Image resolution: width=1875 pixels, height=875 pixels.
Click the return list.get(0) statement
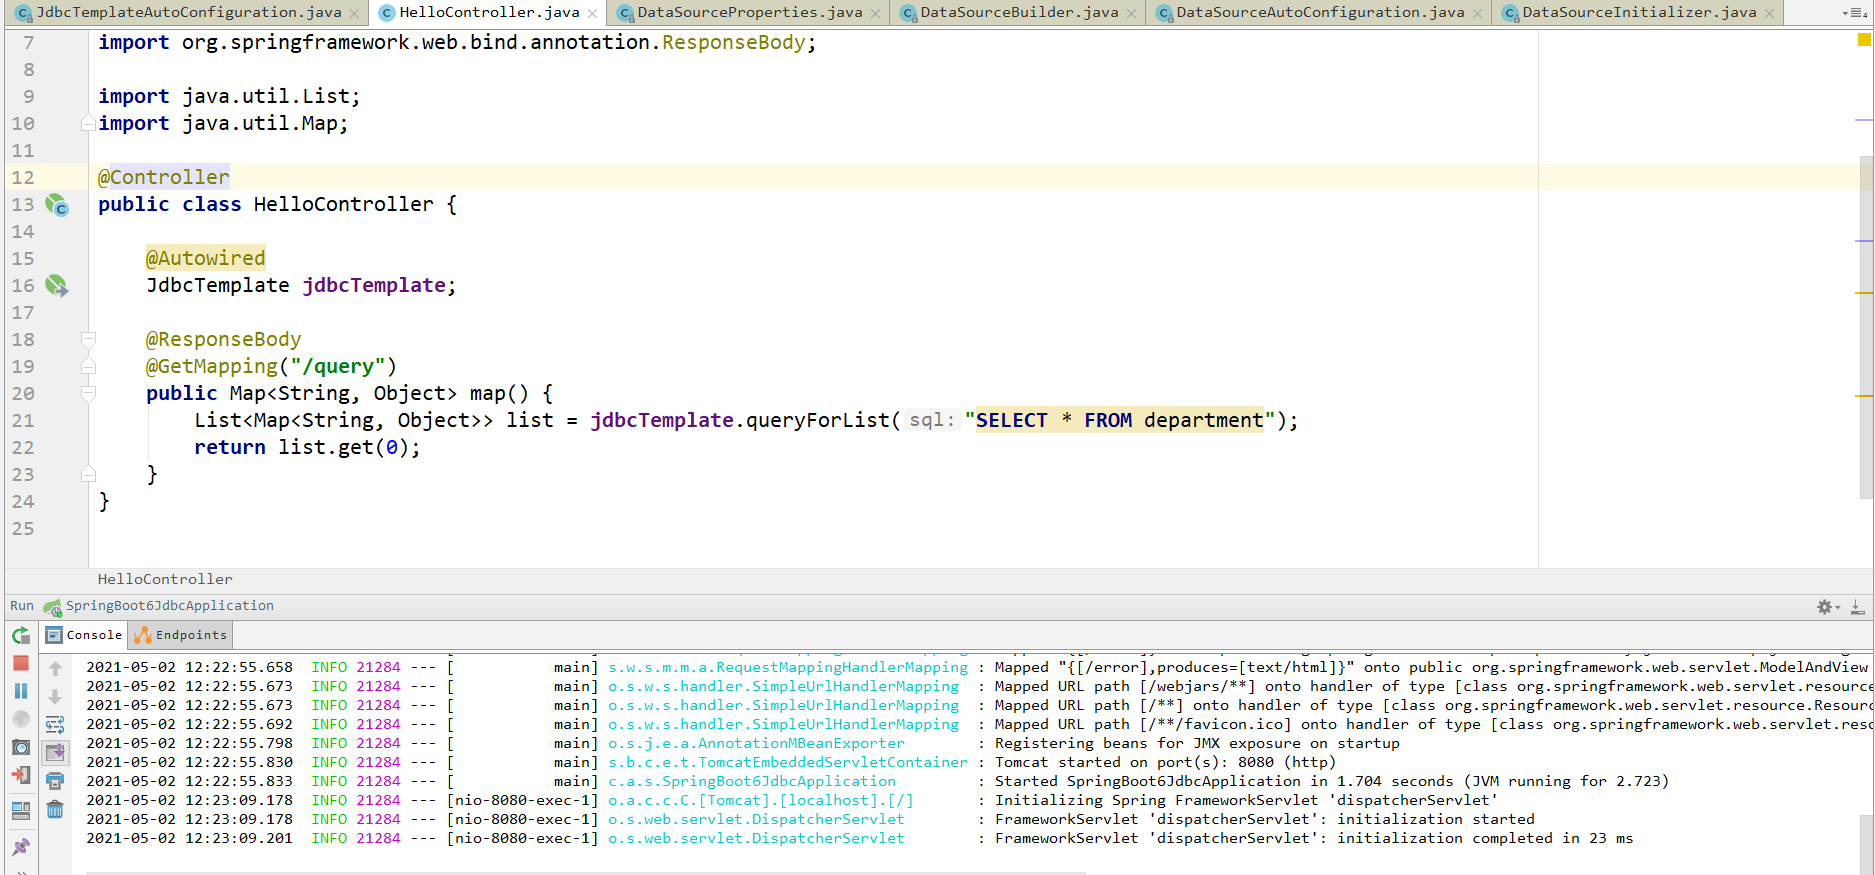307,448
